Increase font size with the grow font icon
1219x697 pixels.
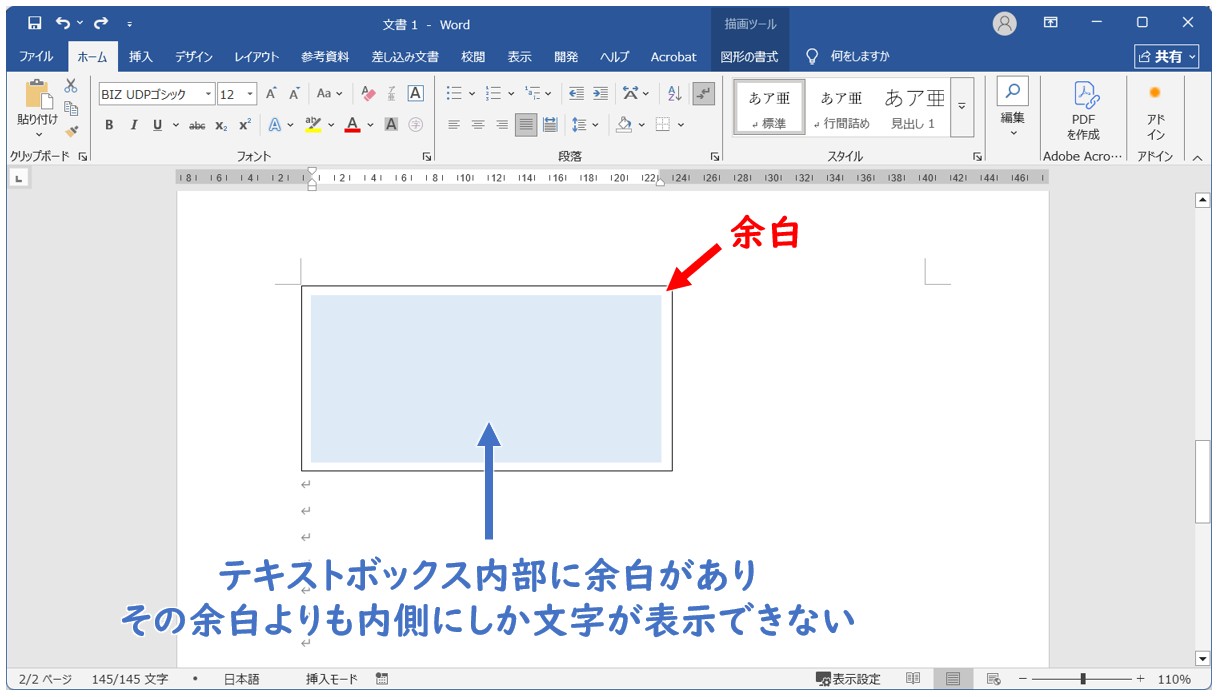271,94
